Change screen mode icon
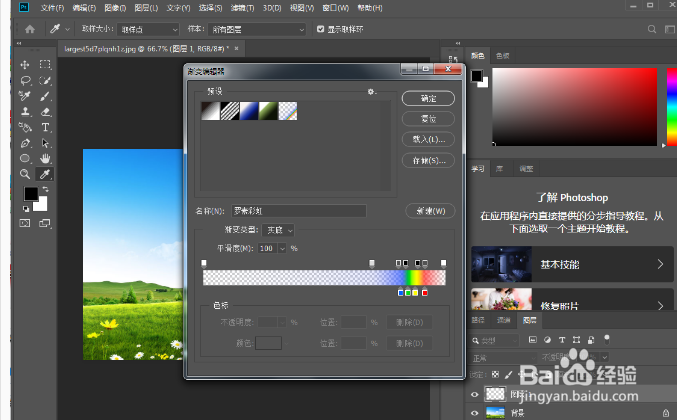 click(x=45, y=223)
